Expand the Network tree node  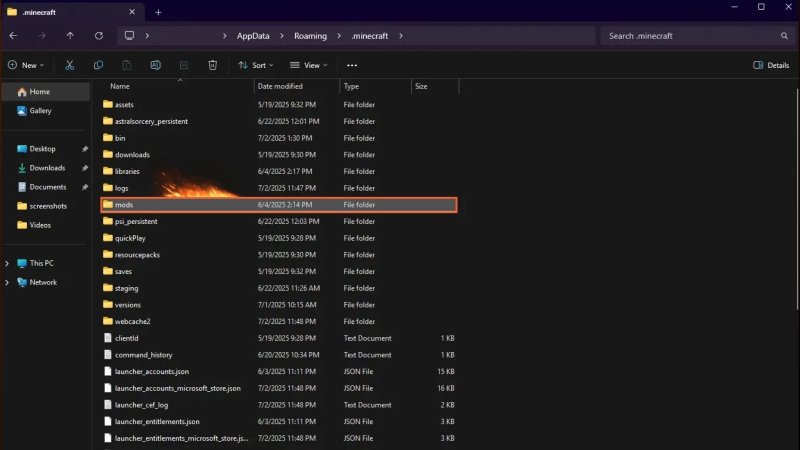tap(7, 282)
